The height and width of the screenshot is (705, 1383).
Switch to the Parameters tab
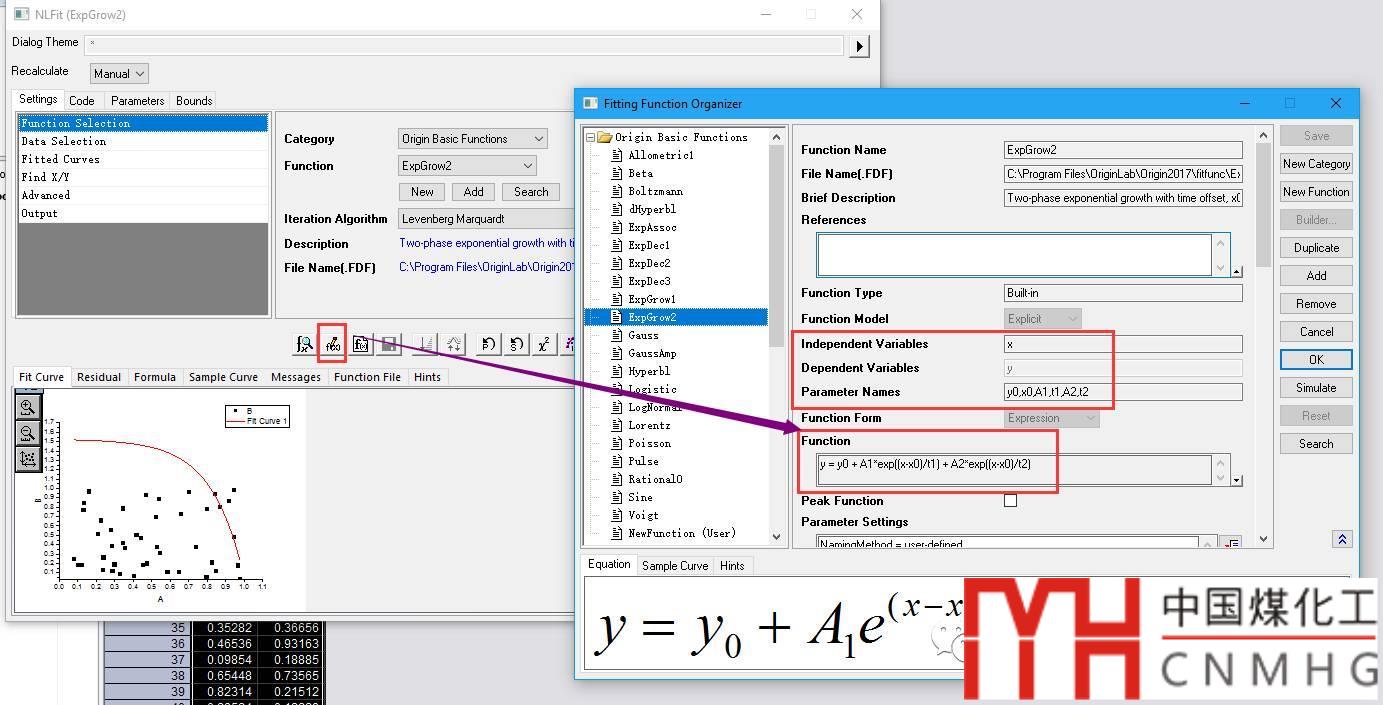pyautogui.click(x=138, y=101)
